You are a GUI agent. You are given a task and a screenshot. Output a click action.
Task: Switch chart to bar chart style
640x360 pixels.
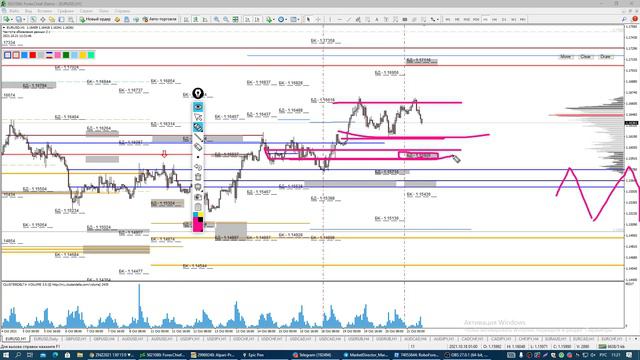click(x=186, y=19)
